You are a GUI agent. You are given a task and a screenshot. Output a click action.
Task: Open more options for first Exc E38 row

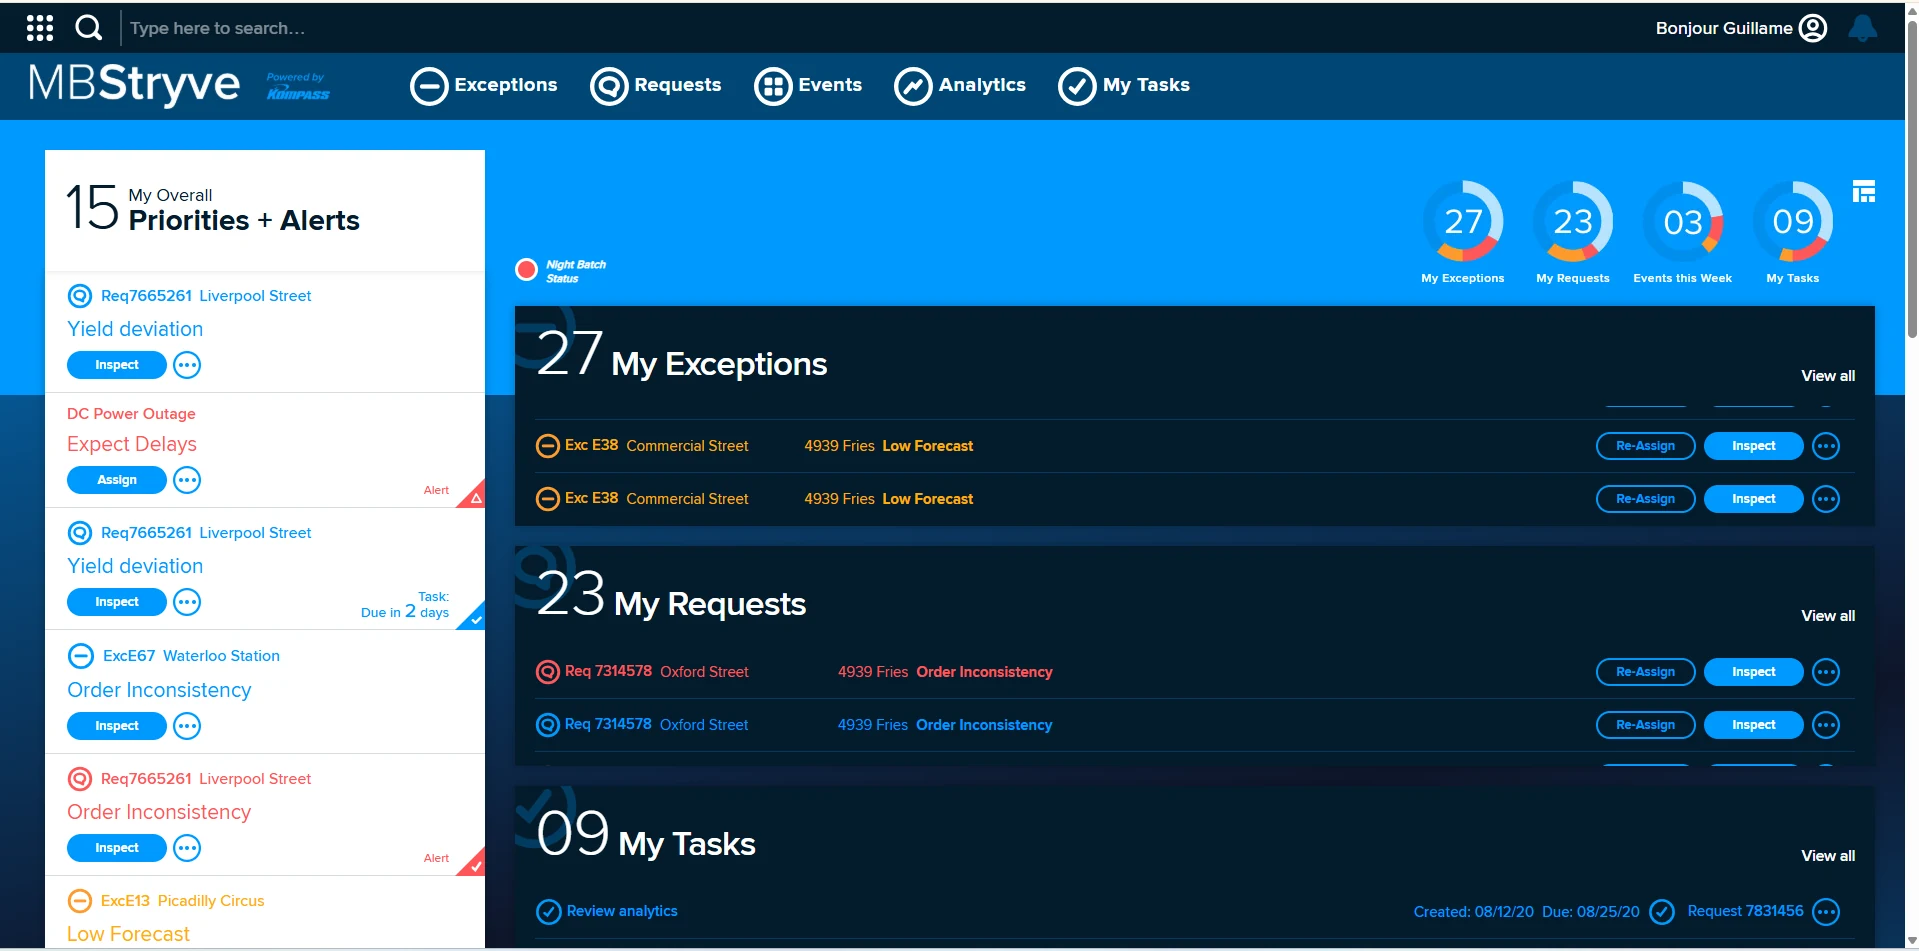click(1826, 446)
